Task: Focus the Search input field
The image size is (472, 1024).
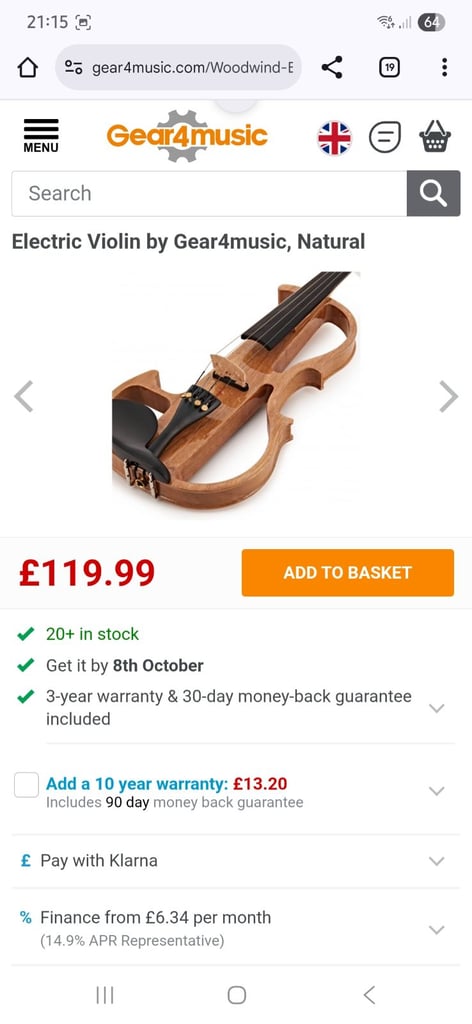Action: point(209,193)
